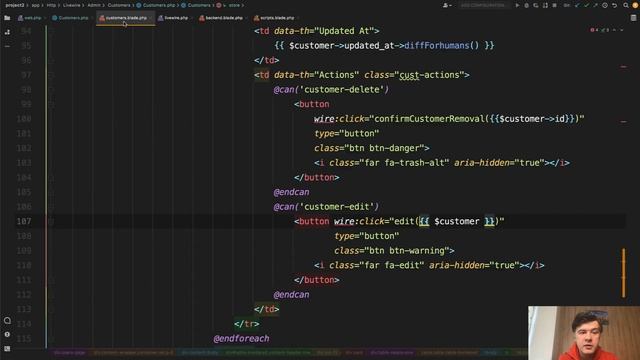Click the Stop square icon in toolbar
This screenshot has height=360, width=640.
coord(554,5)
